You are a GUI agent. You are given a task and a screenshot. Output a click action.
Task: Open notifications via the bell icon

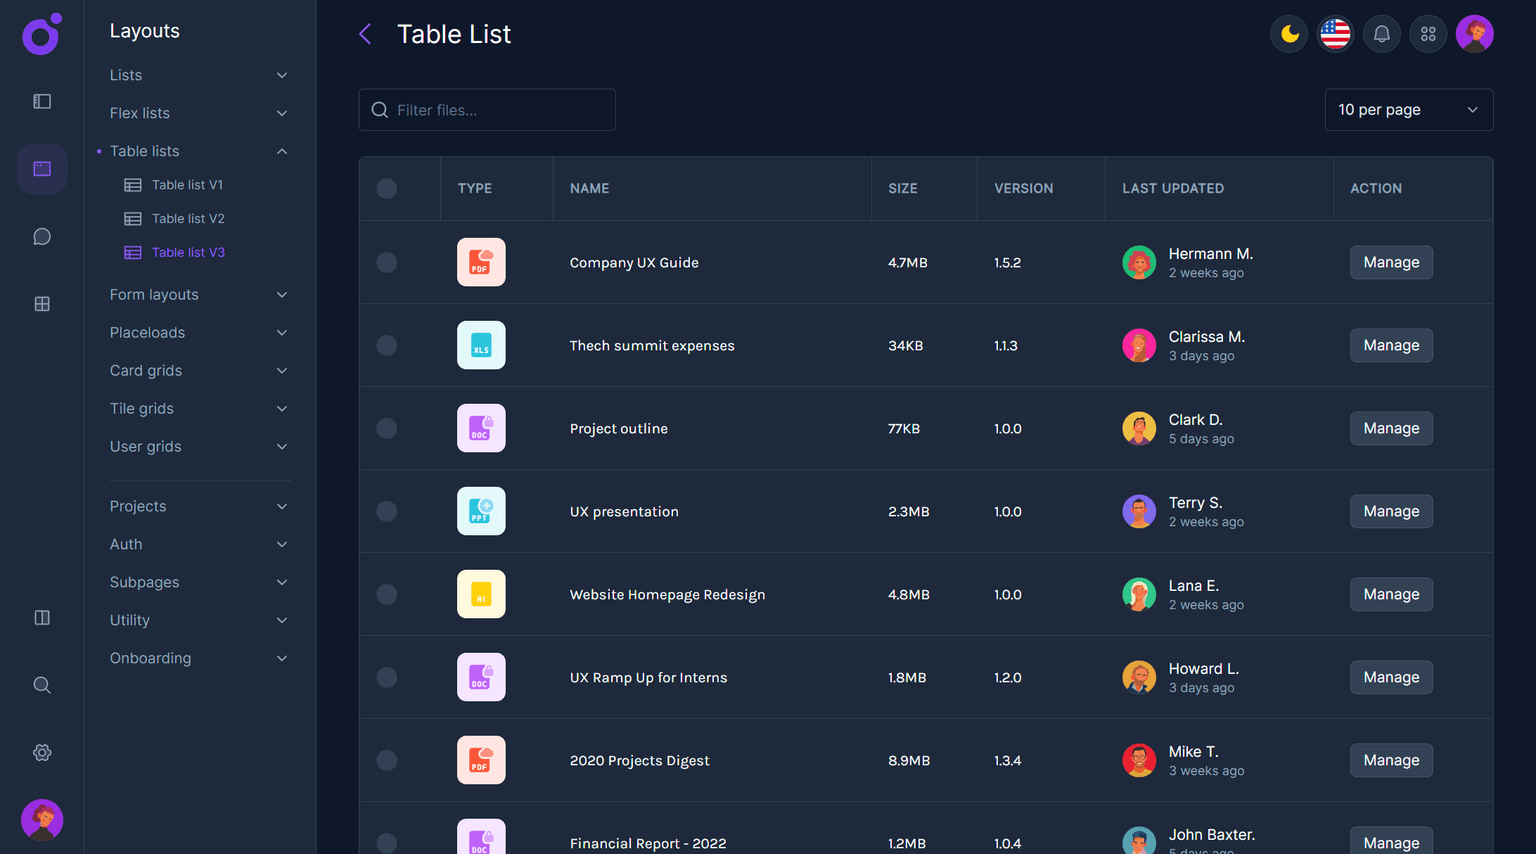1381,33
